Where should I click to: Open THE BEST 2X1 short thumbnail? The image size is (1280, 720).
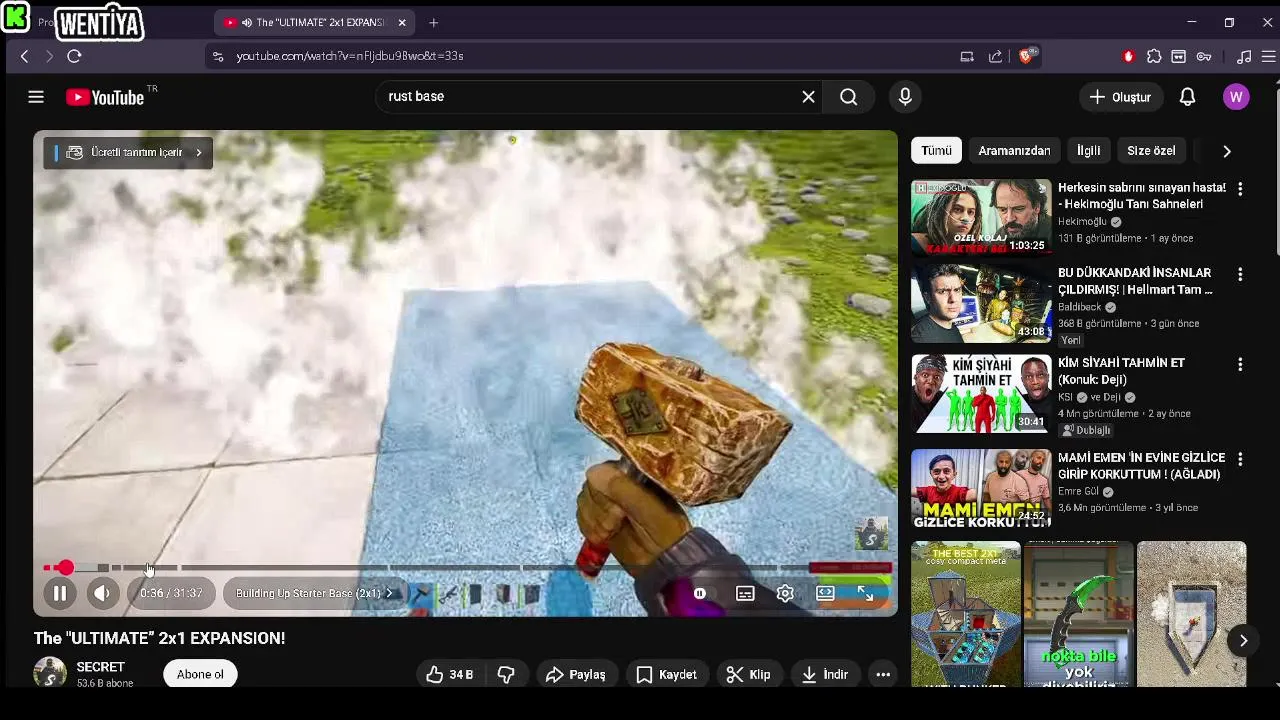pyautogui.click(x=966, y=615)
